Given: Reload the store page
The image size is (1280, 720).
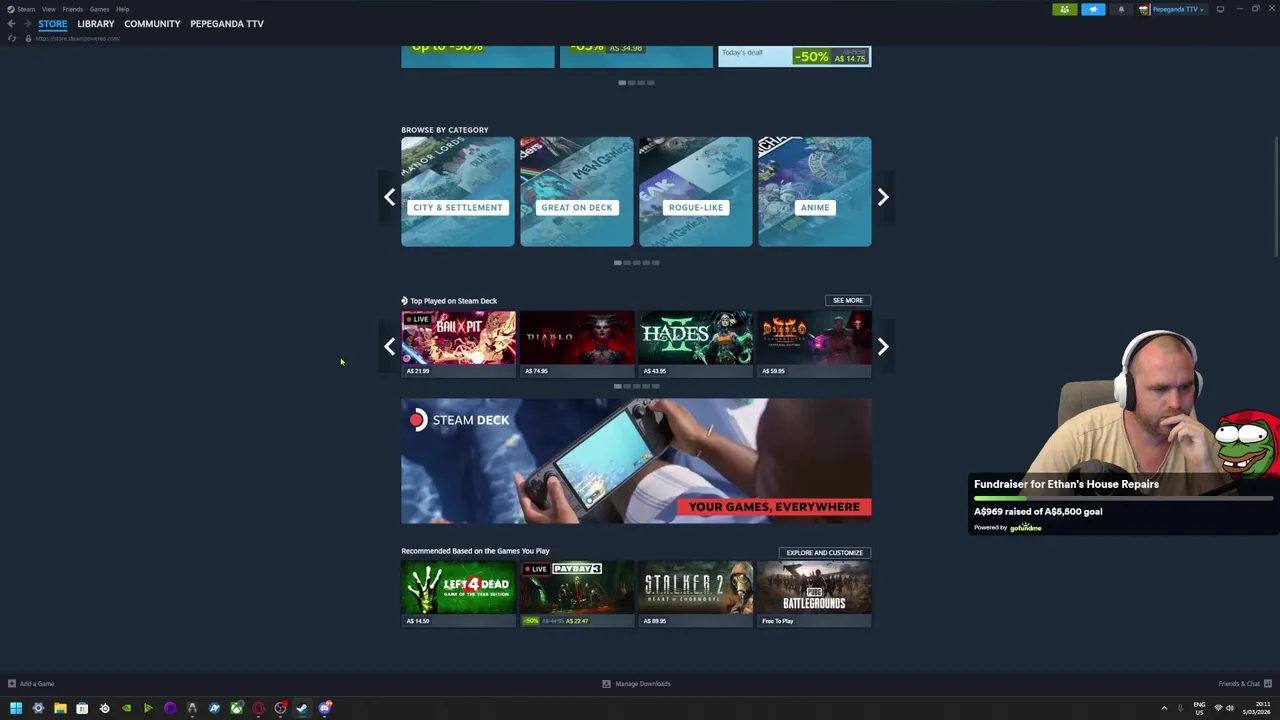Looking at the screenshot, I should click(x=11, y=38).
